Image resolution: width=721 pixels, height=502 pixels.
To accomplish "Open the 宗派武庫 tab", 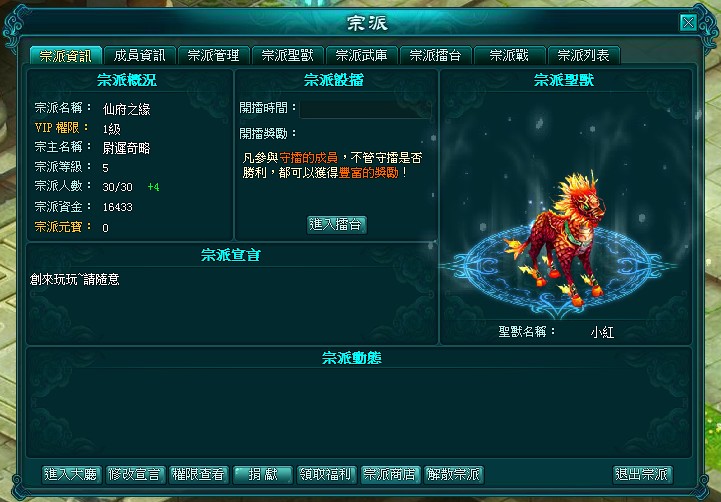I will pos(362,56).
